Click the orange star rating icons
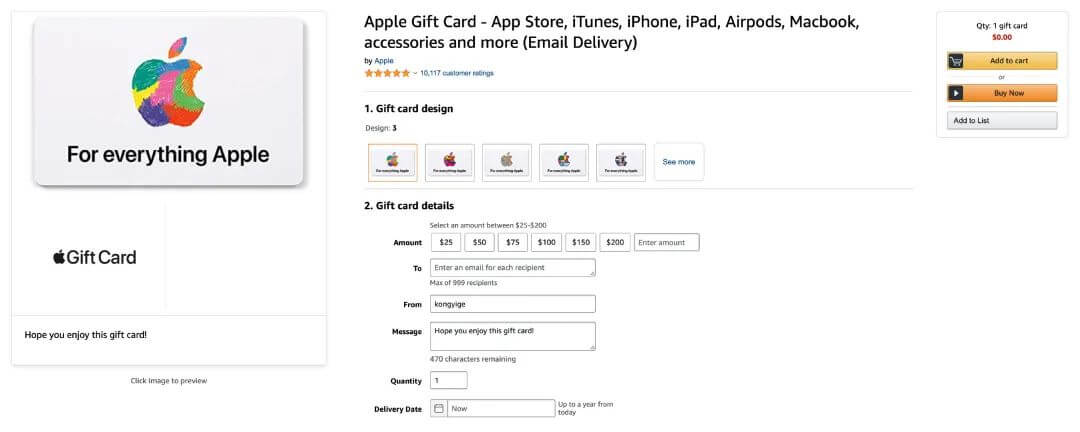 click(386, 73)
